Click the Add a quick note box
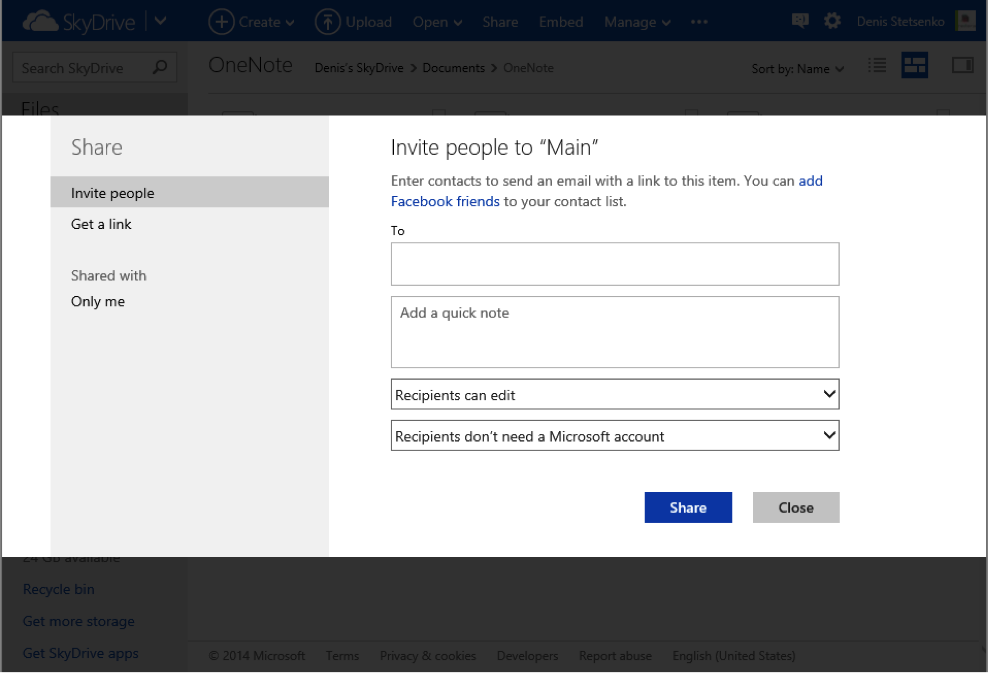 [x=615, y=332]
